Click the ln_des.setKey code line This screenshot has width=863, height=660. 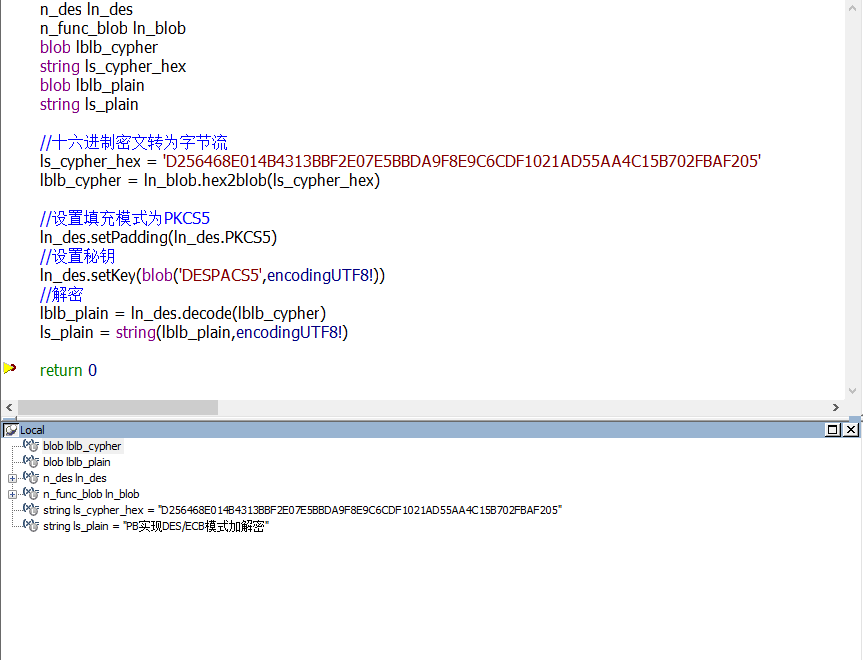click(212, 275)
